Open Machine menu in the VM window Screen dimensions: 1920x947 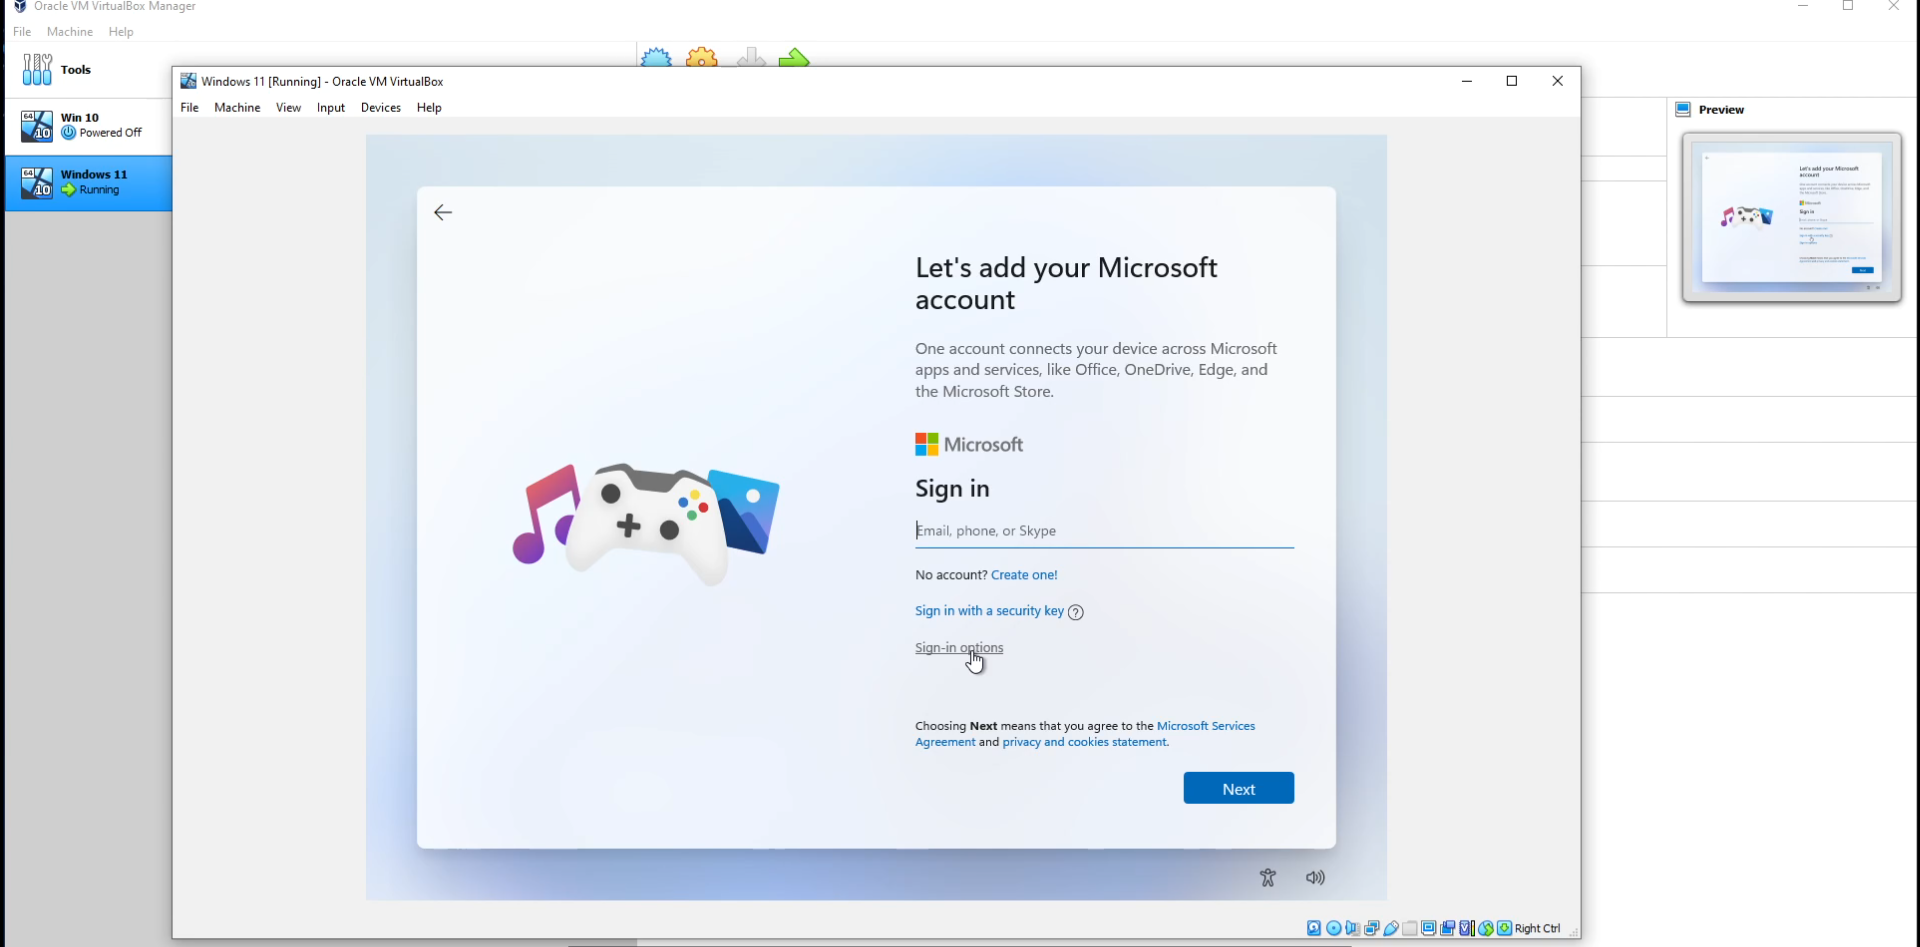237,108
